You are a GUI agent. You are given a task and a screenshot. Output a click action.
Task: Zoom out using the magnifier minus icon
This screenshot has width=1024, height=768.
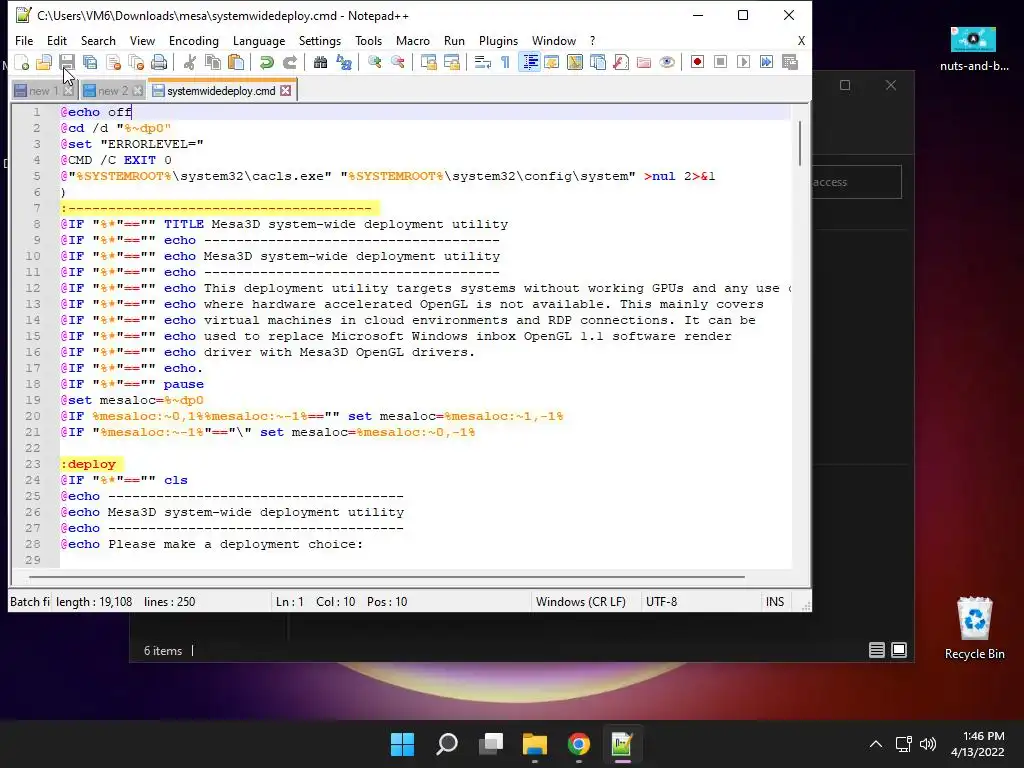coord(397,62)
